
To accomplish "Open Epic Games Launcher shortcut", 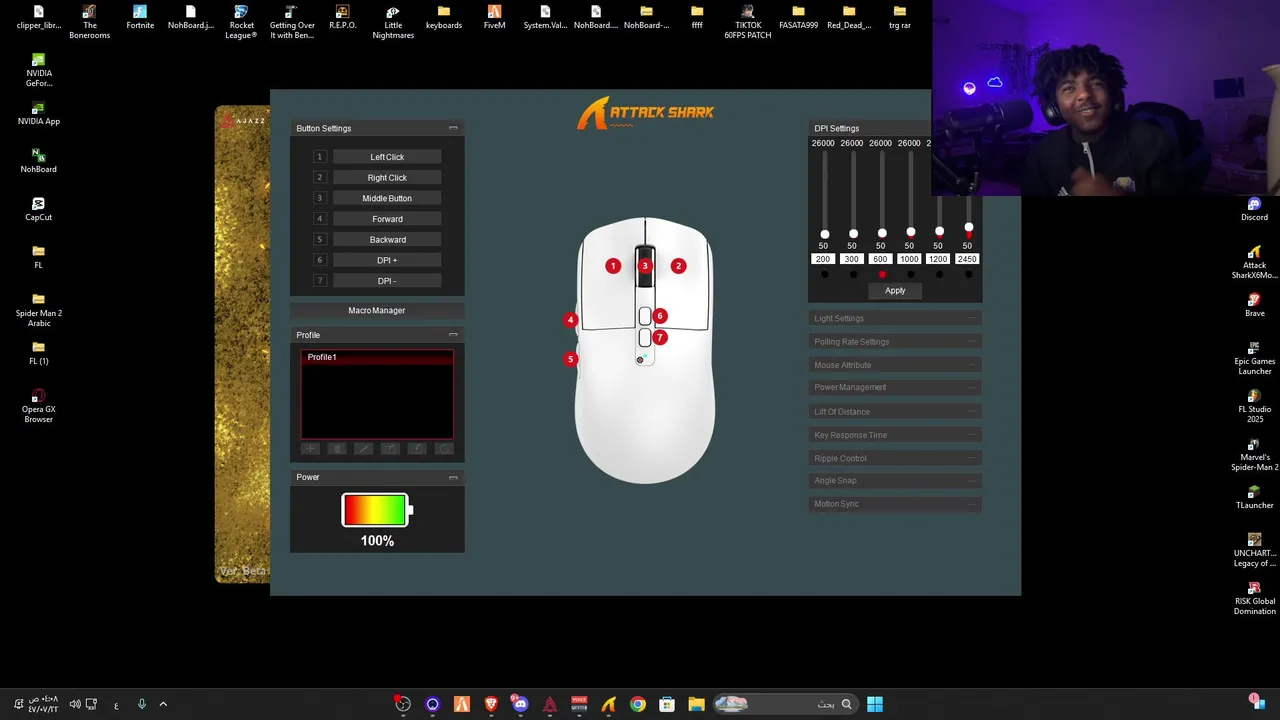I will point(1254,358).
